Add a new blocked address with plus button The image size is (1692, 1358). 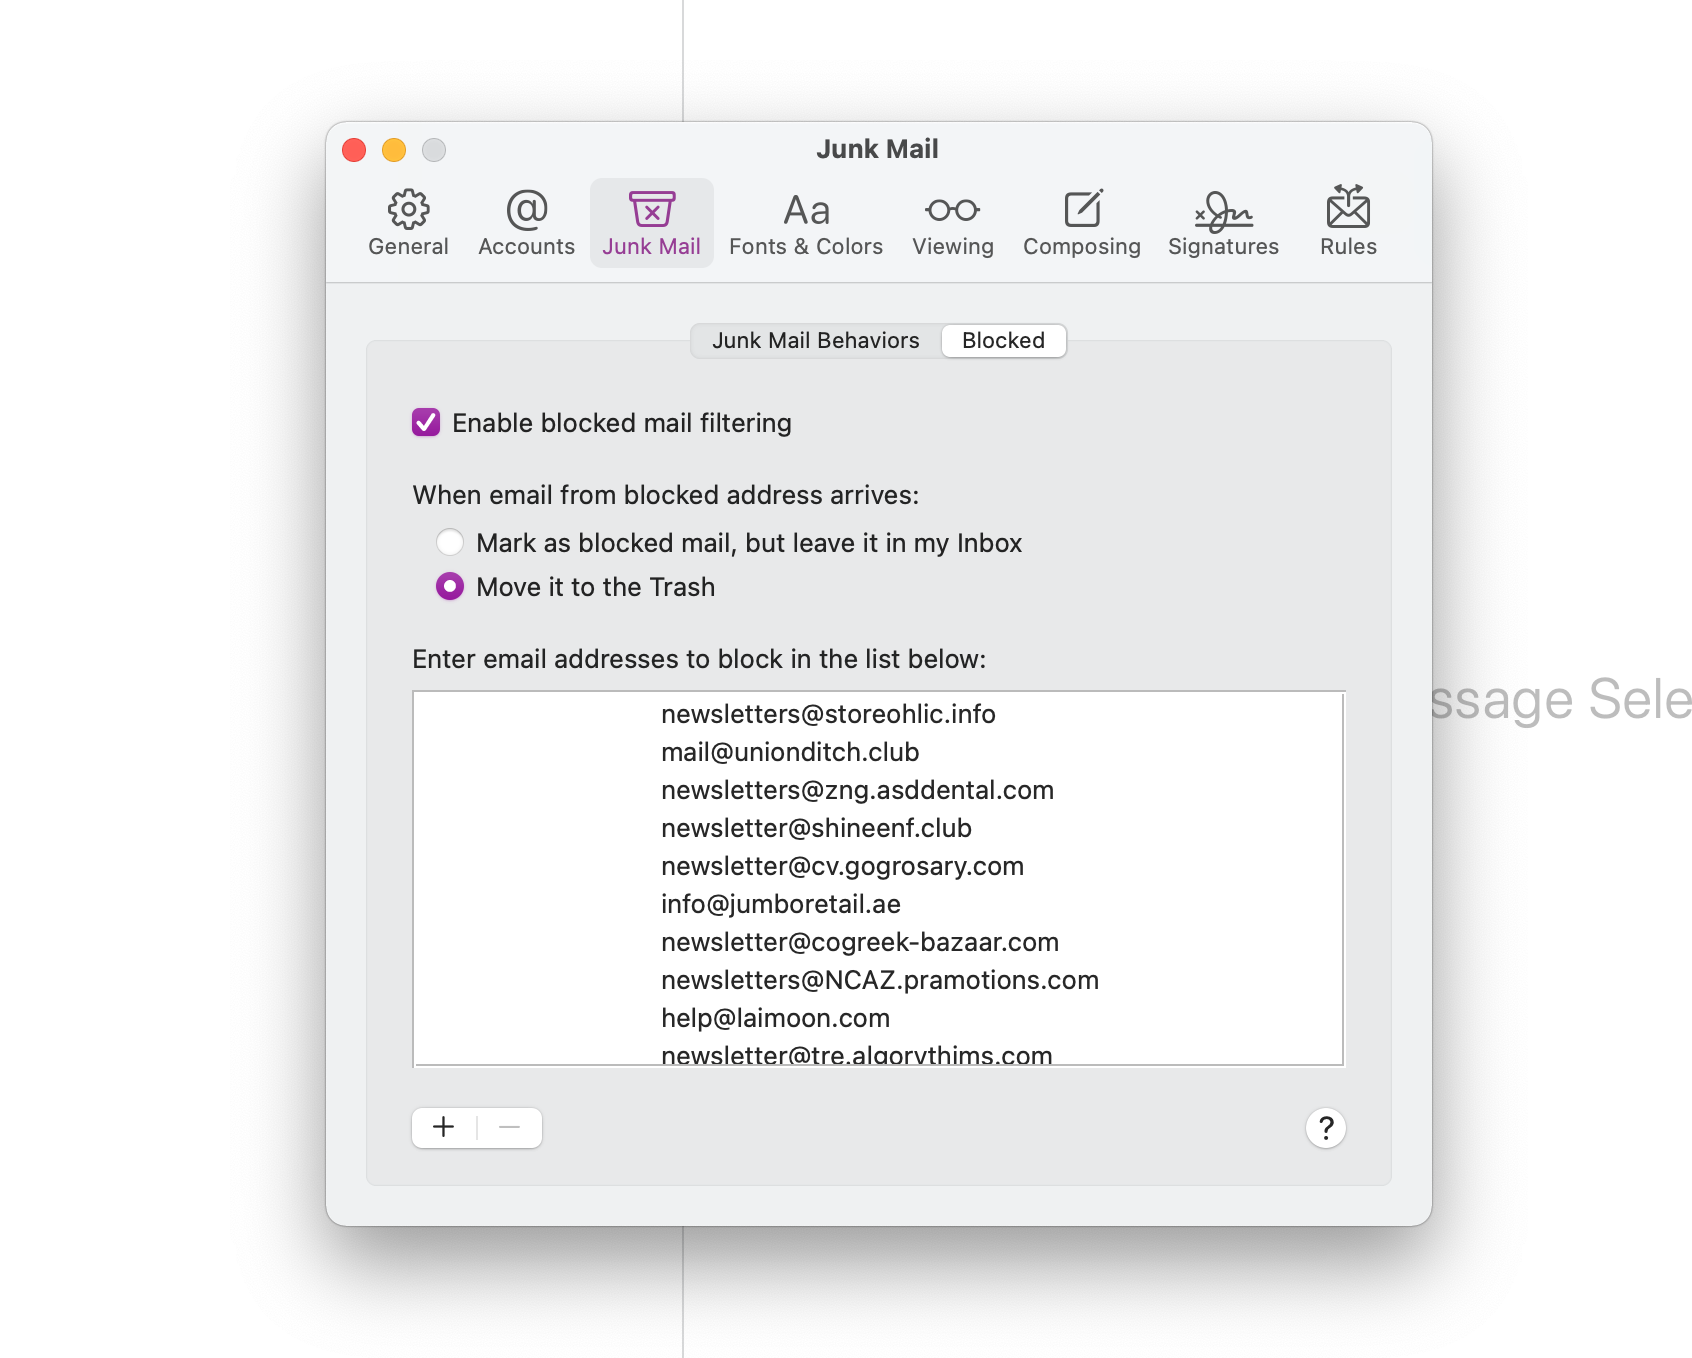443,1127
